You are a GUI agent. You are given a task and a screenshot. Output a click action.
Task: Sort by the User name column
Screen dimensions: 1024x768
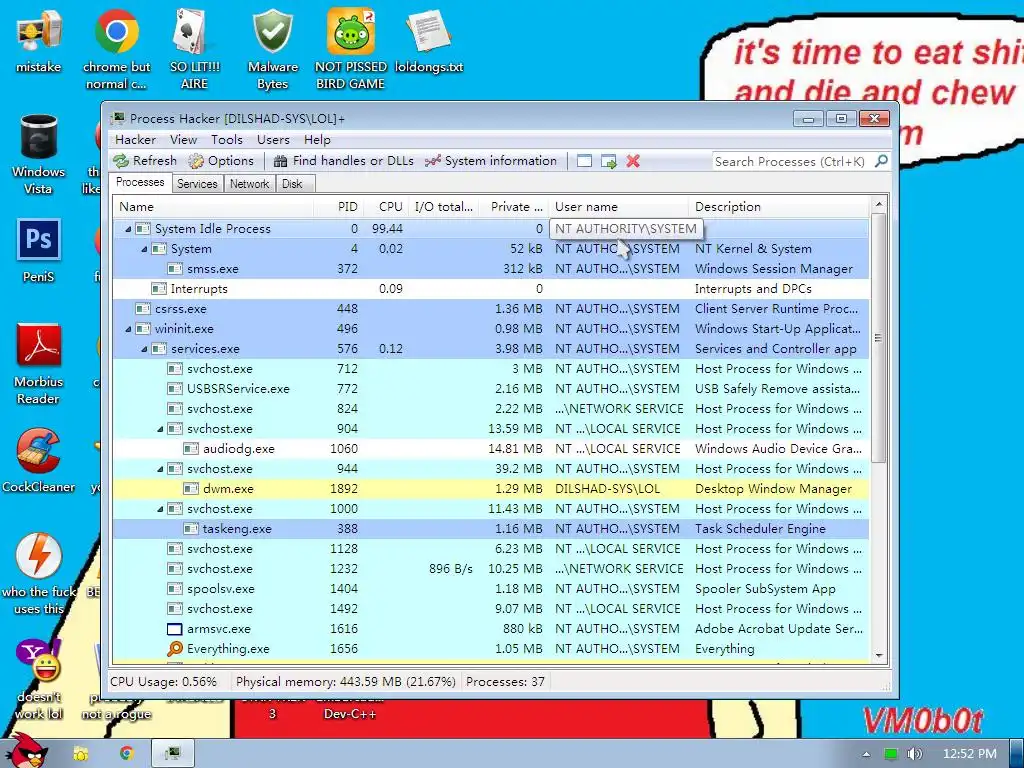tap(619, 207)
